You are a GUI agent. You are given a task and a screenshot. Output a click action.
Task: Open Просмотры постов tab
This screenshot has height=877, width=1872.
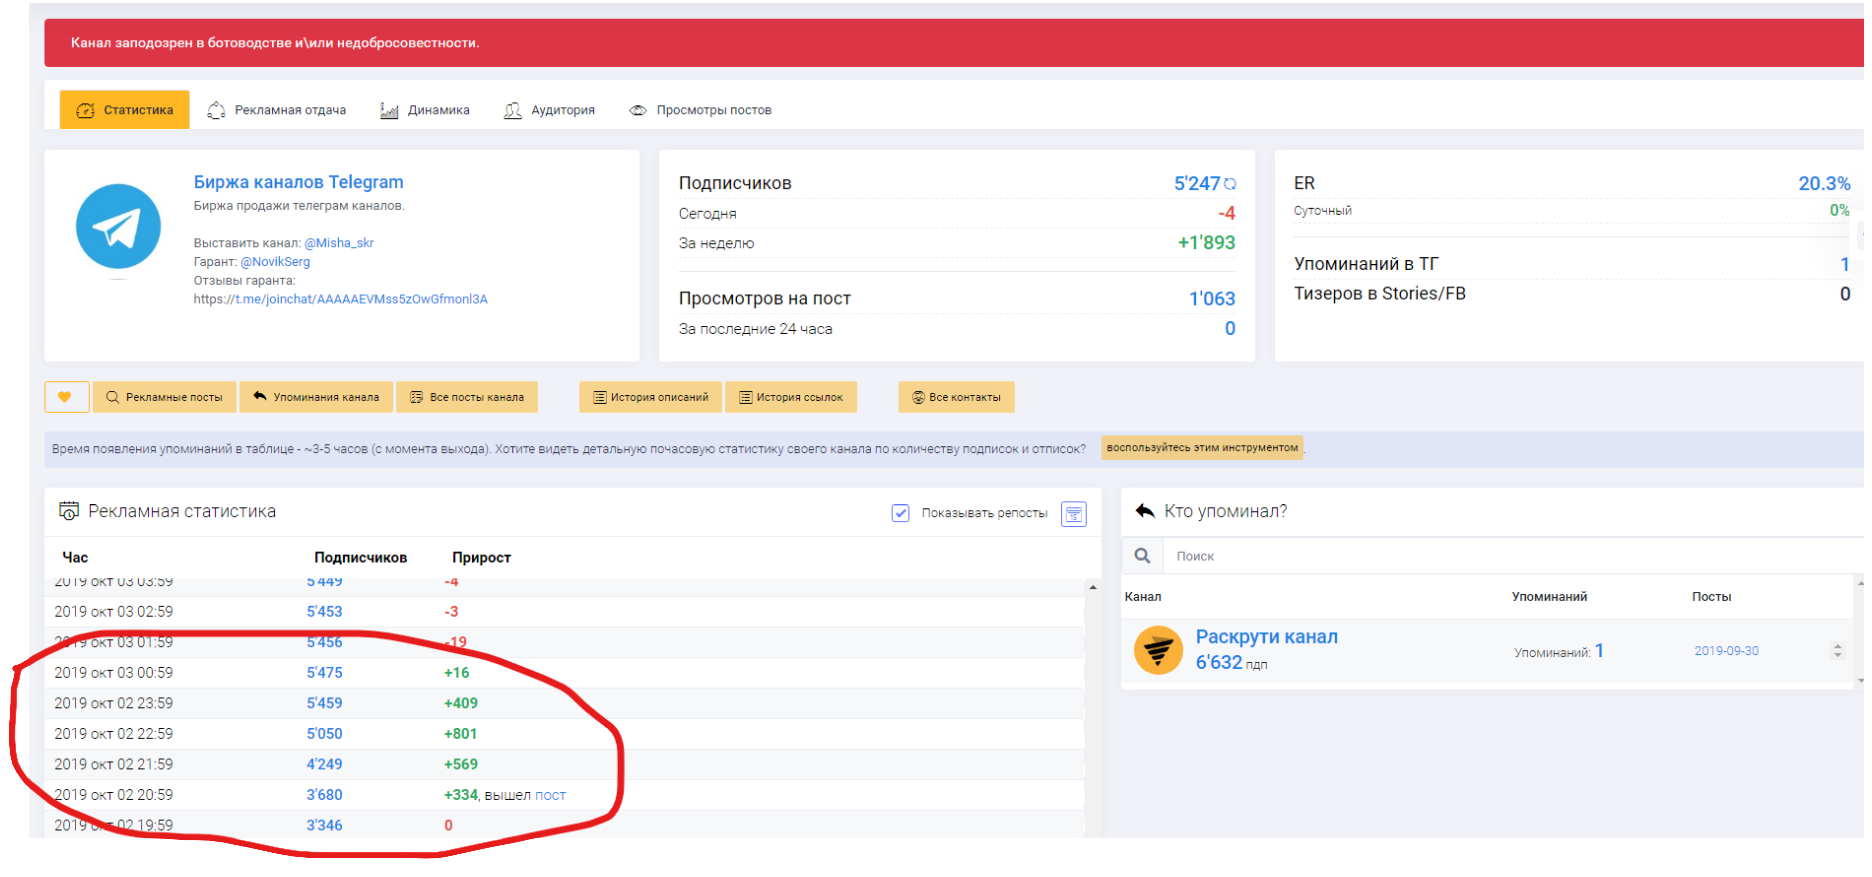(700, 110)
